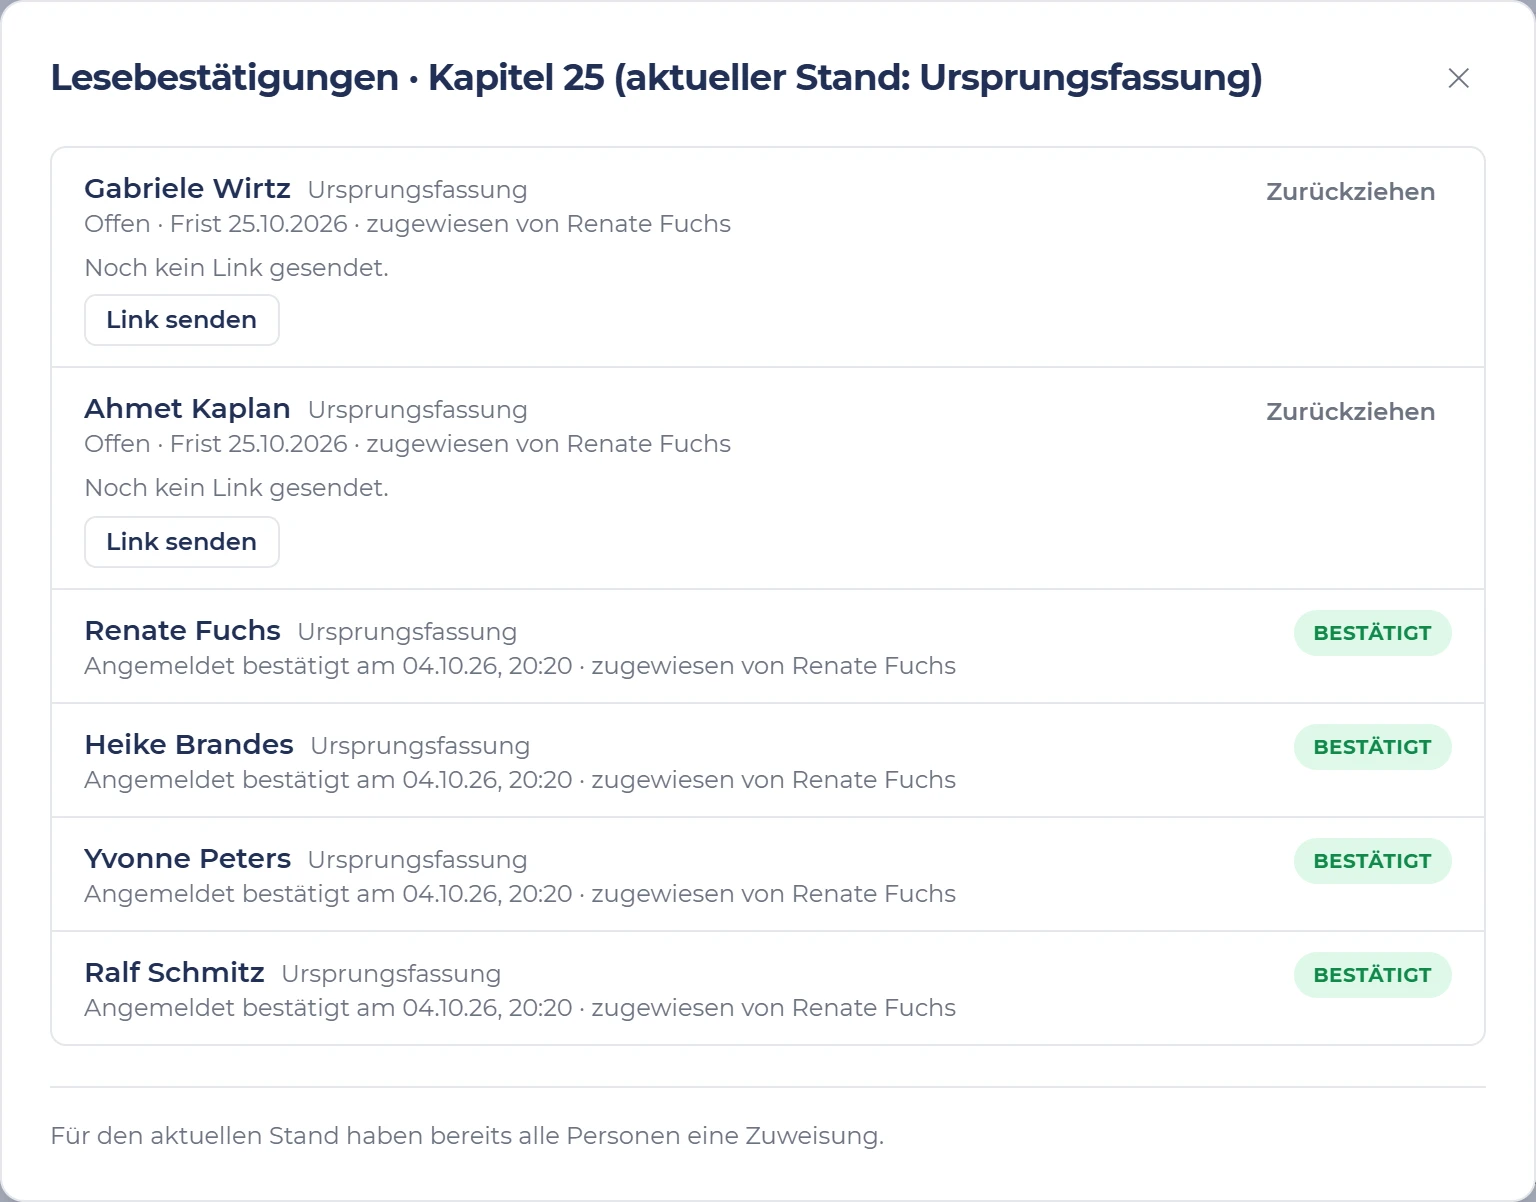The width and height of the screenshot is (1536, 1202).
Task: Click the confirmation timestamp line under Renate Fuchs
Action: click(x=520, y=666)
